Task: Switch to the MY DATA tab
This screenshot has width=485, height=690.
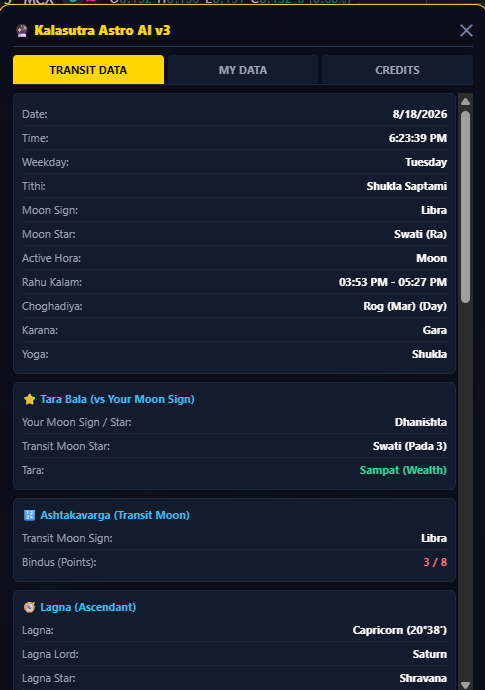Action: [x=243, y=70]
